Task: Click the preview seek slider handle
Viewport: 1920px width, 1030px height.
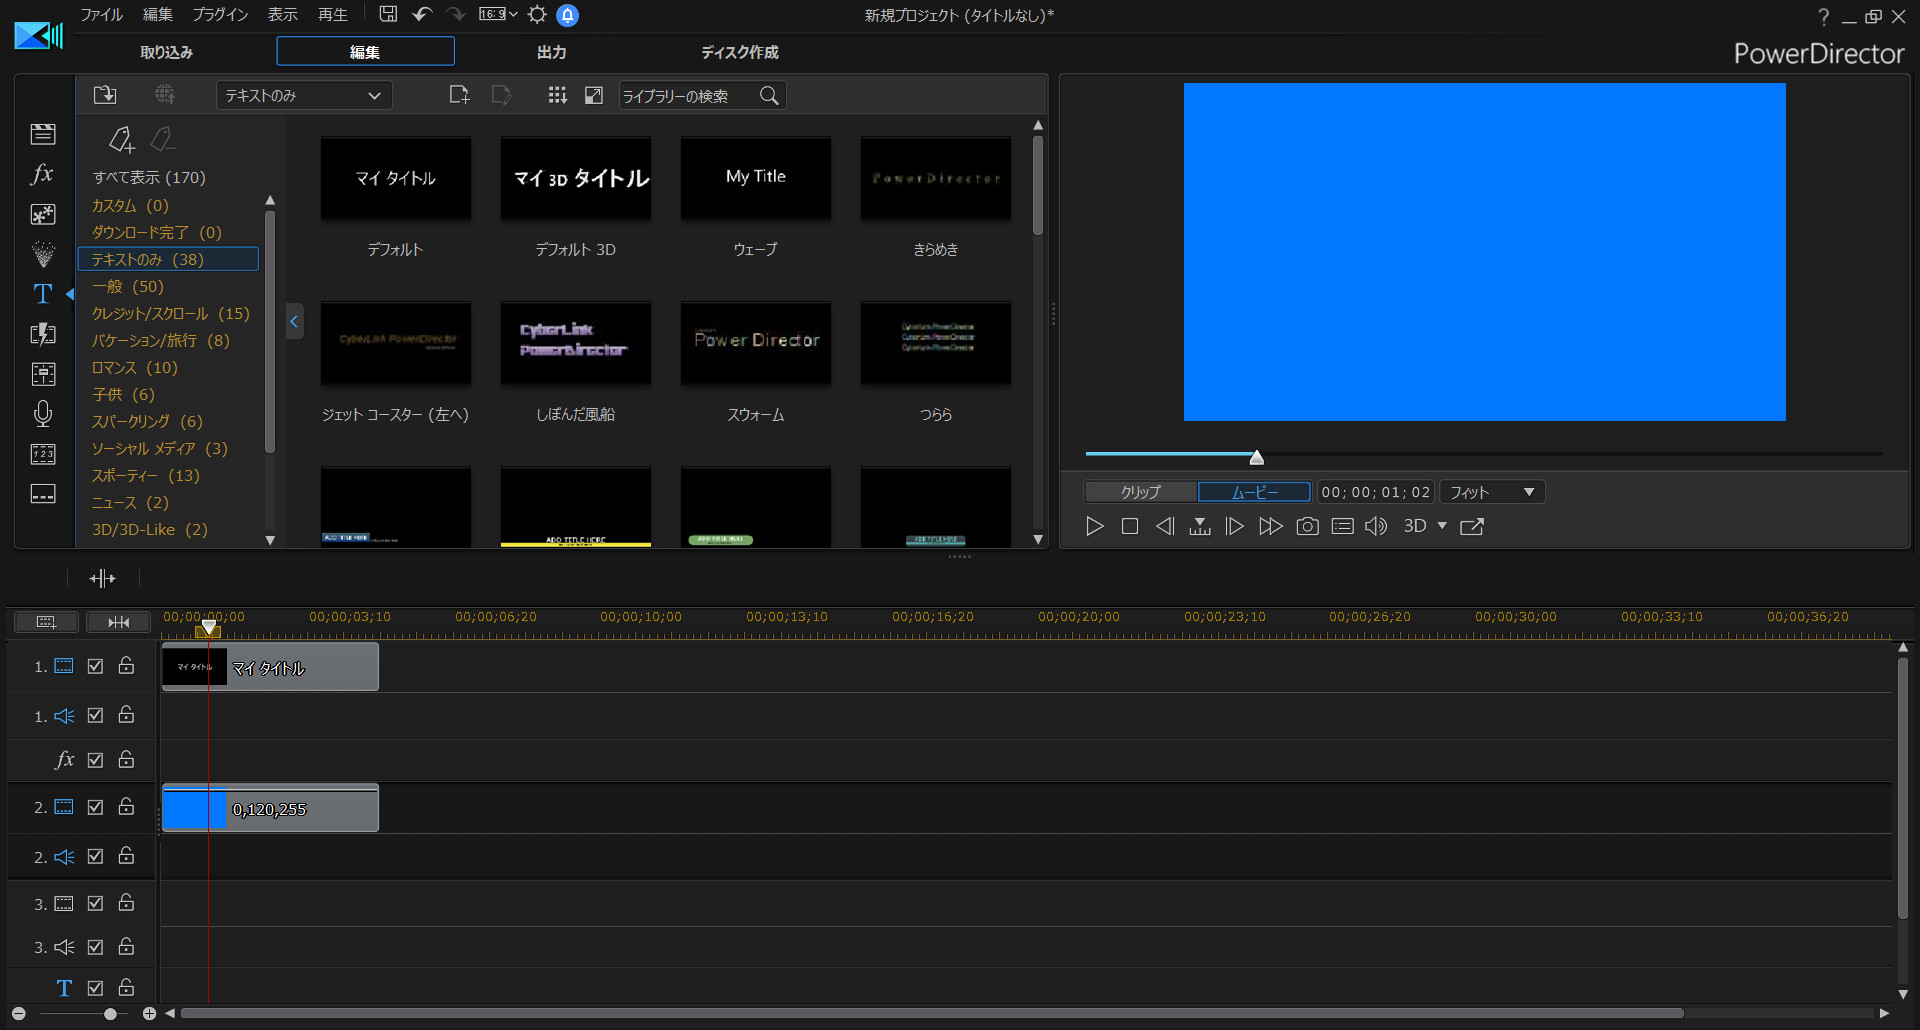Action: pos(1257,457)
